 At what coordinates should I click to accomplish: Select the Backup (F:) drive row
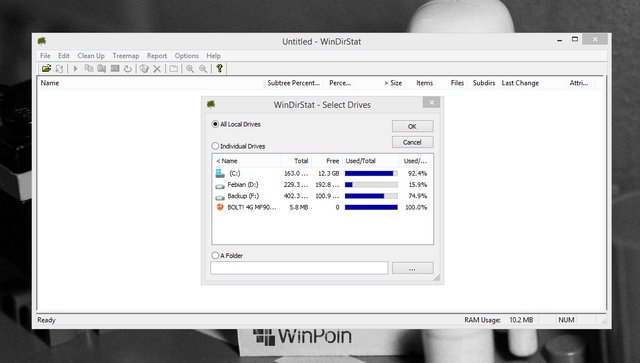[321, 196]
